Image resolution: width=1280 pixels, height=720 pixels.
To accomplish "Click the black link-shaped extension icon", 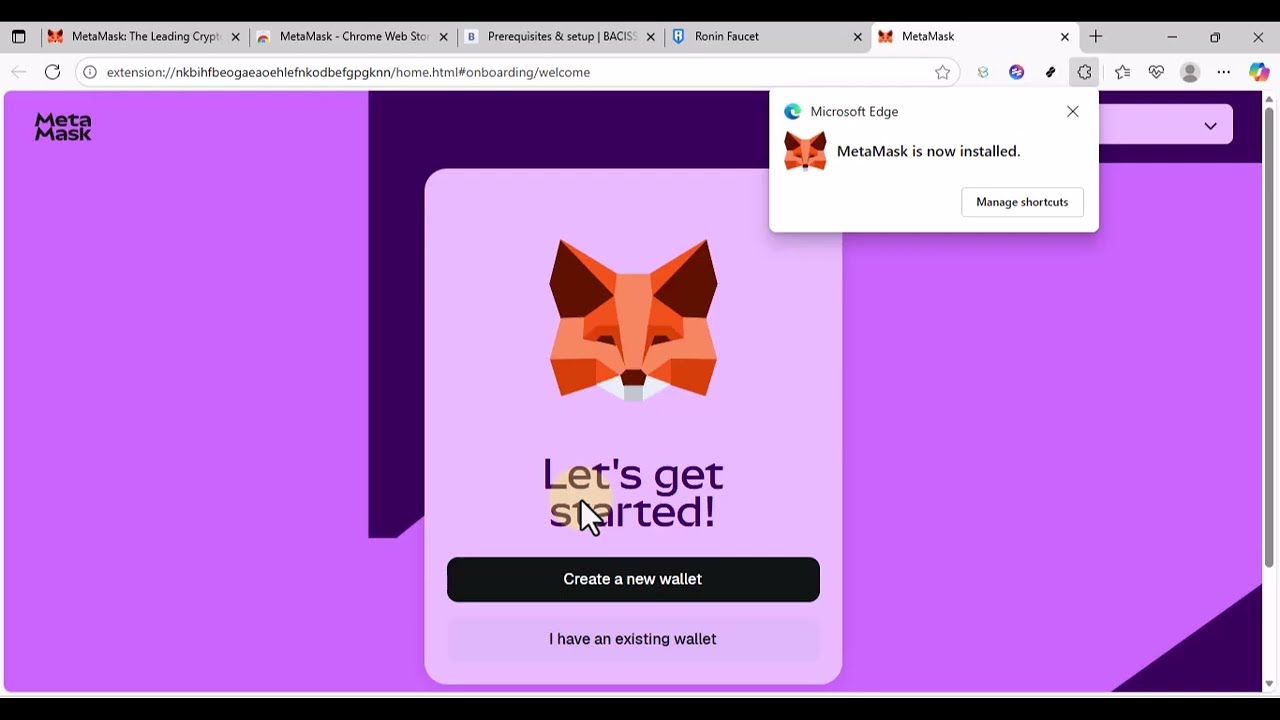I will point(1050,72).
